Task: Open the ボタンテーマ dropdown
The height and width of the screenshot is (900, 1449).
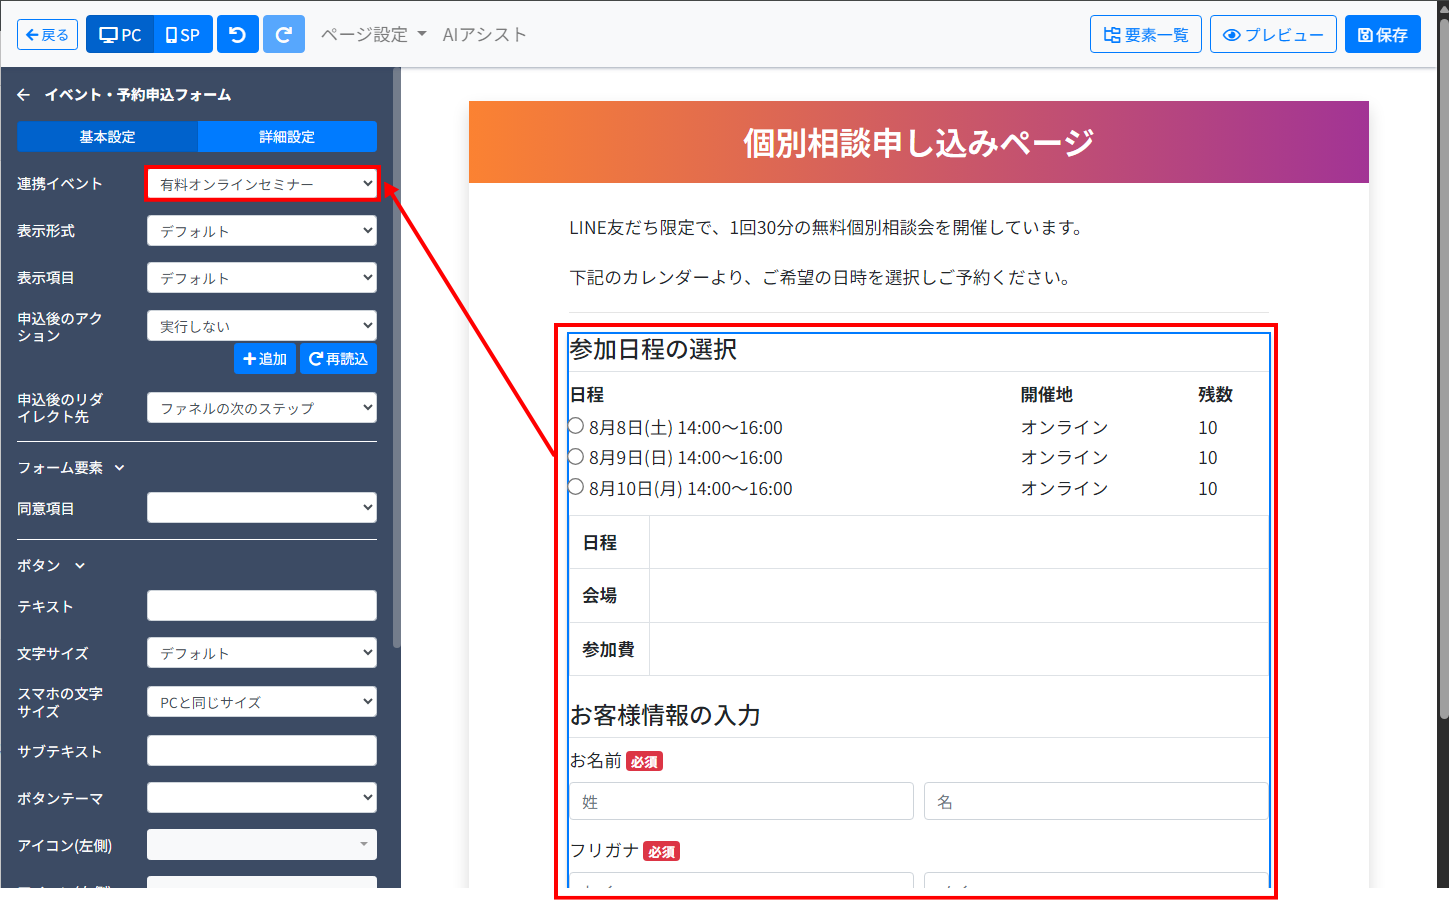Action: (x=262, y=798)
